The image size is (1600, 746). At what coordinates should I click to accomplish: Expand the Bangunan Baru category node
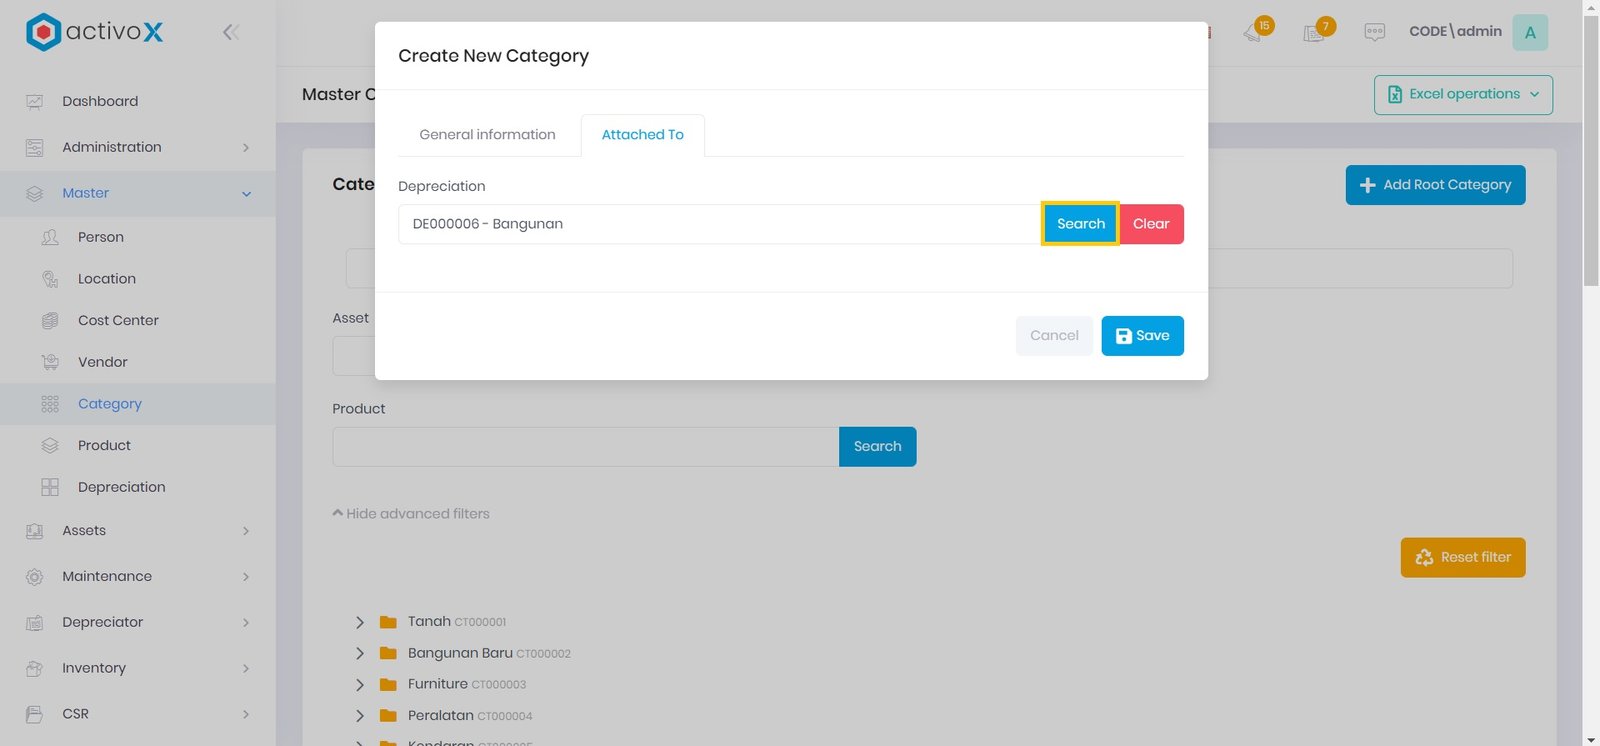pyautogui.click(x=360, y=654)
